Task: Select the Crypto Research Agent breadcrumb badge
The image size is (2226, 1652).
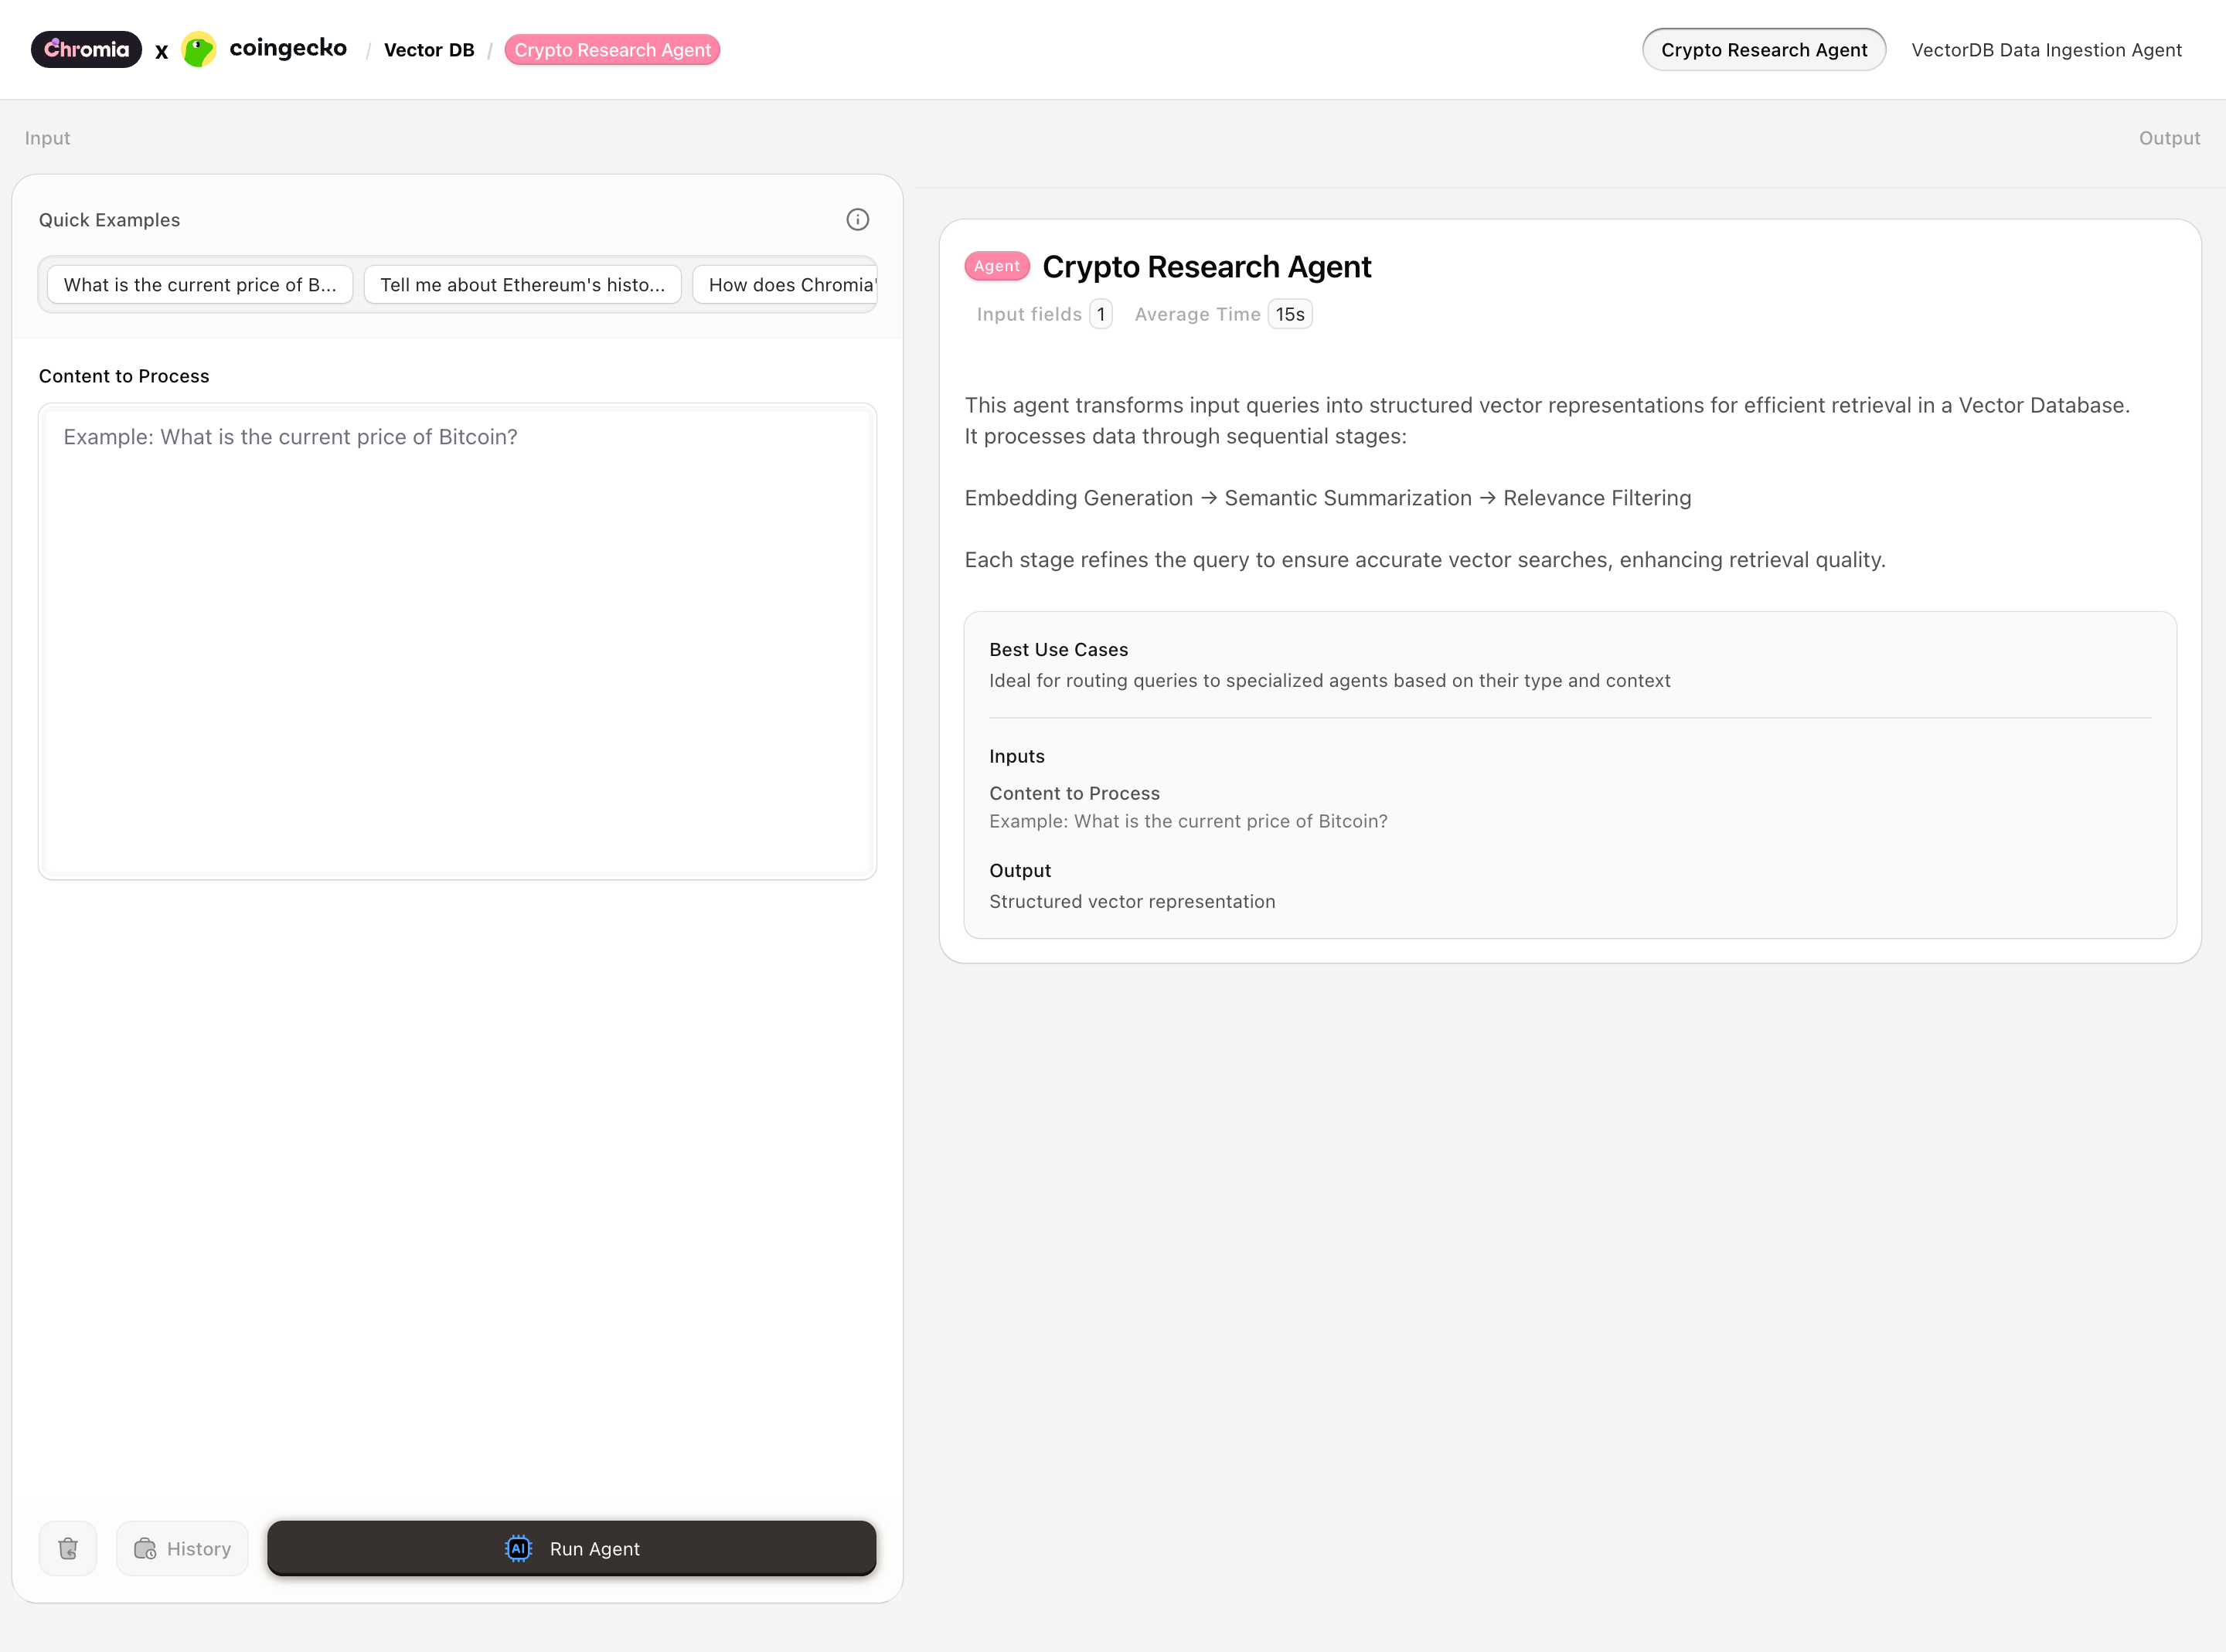Action: pos(612,49)
